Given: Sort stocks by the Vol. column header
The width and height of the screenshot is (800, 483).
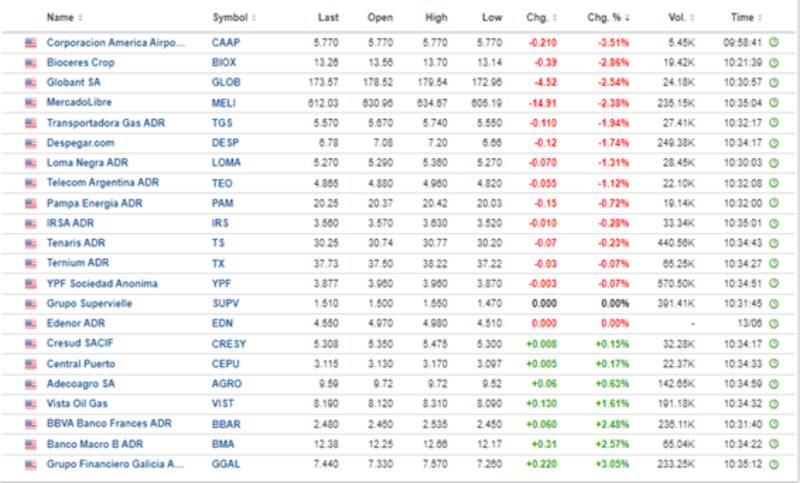Looking at the screenshot, I should (680, 17).
